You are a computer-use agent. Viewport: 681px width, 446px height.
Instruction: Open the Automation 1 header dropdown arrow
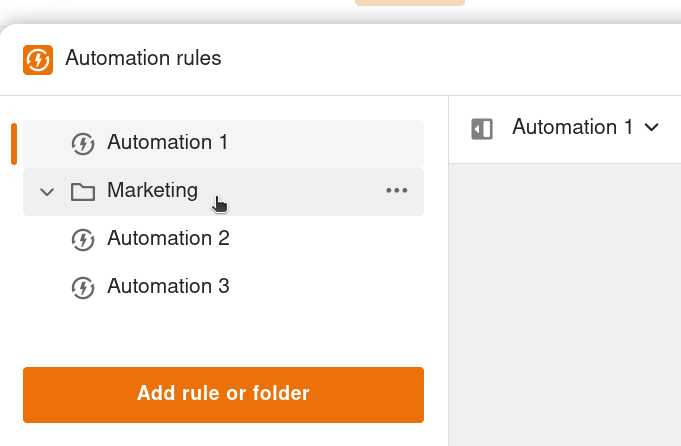click(652, 127)
